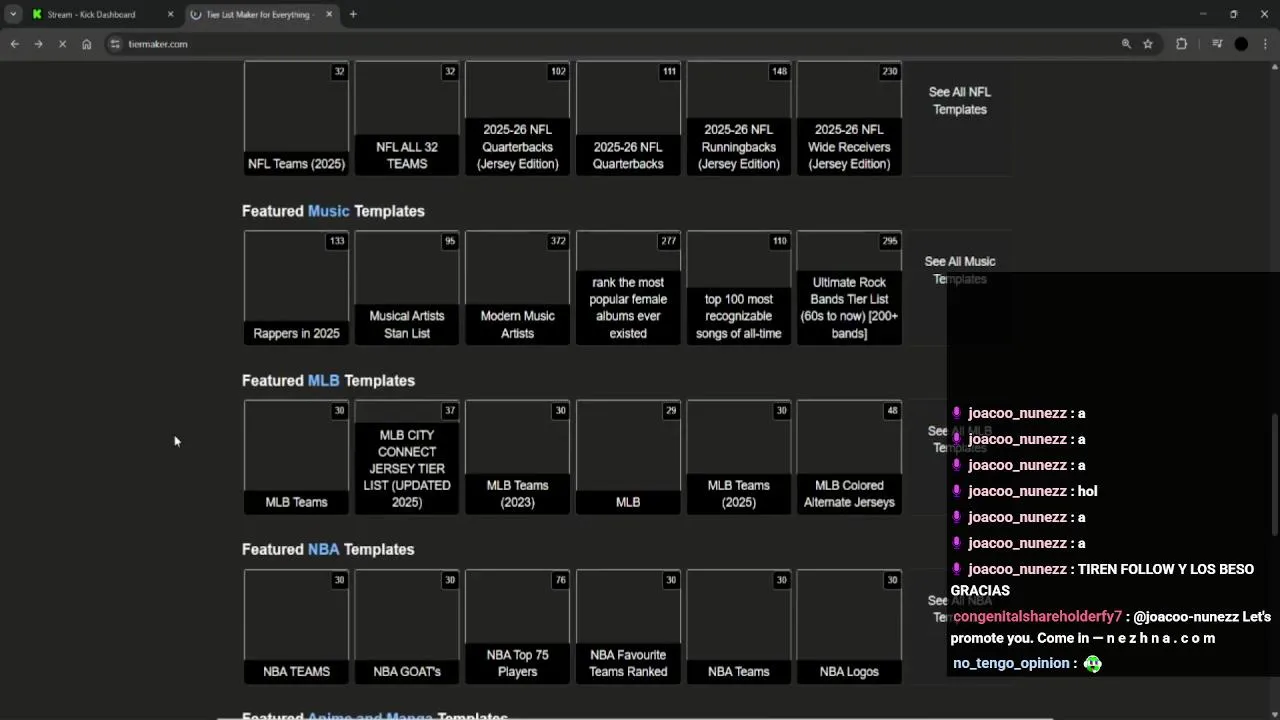
Task: Click the NBA link in Featured heading
Action: pos(324,550)
